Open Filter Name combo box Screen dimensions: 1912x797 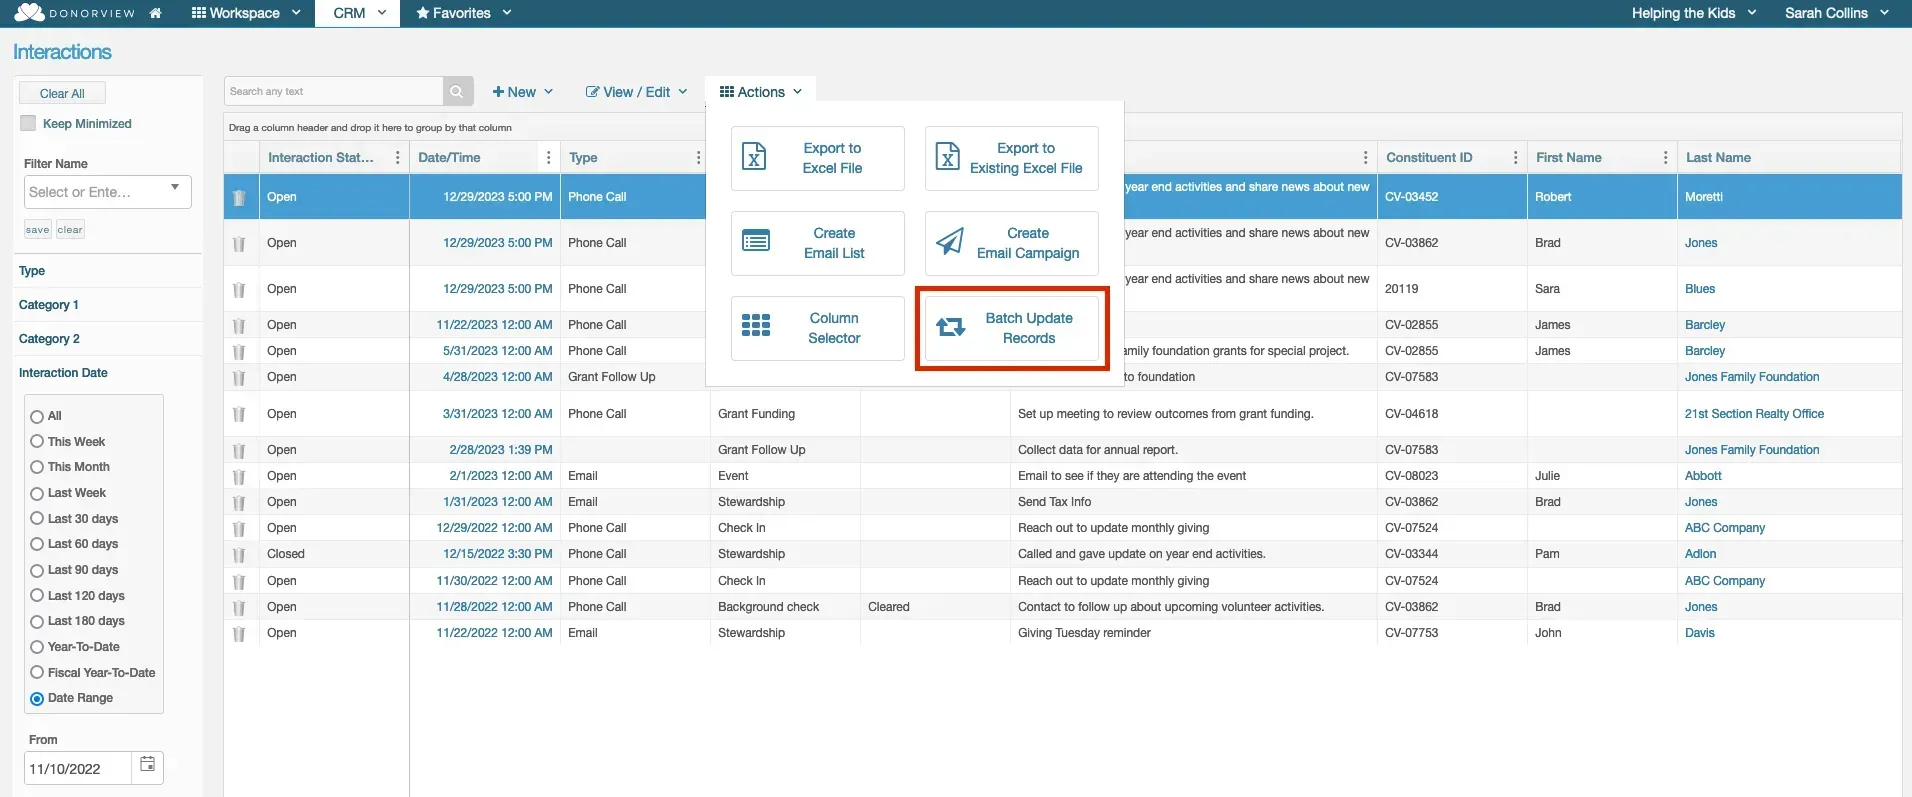pyautogui.click(x=107, y=192)
